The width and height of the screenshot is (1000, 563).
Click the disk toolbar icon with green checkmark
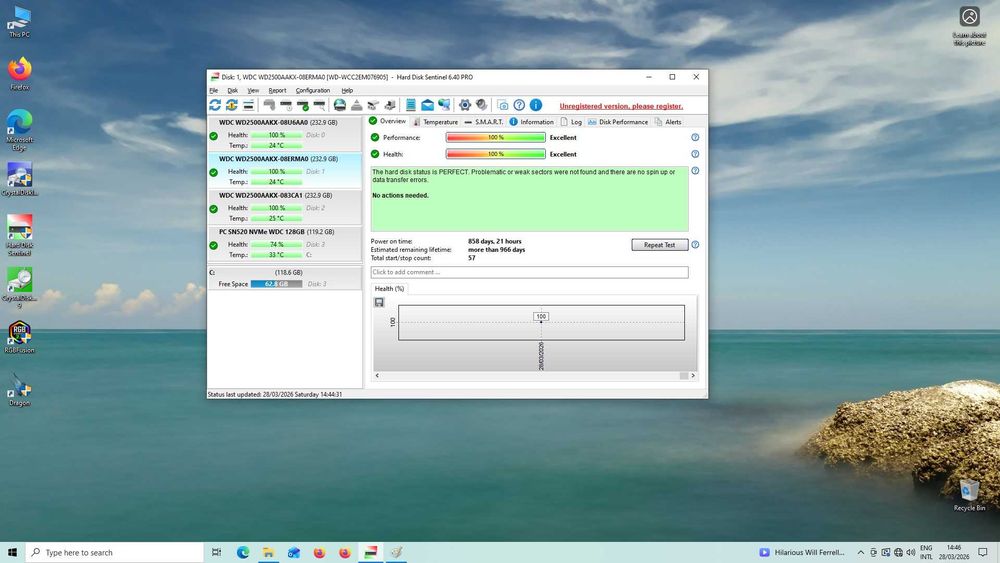(303, 105)
